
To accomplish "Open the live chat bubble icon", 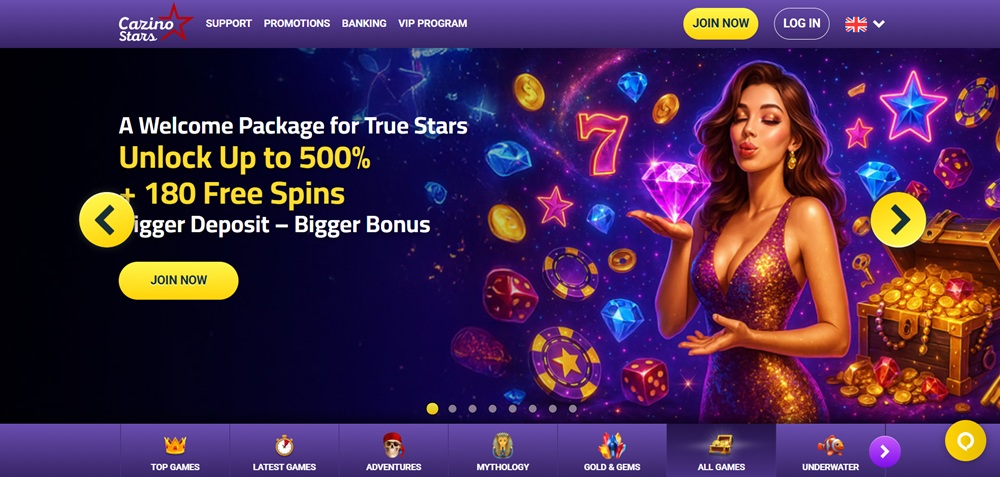I will click(965, 441).
